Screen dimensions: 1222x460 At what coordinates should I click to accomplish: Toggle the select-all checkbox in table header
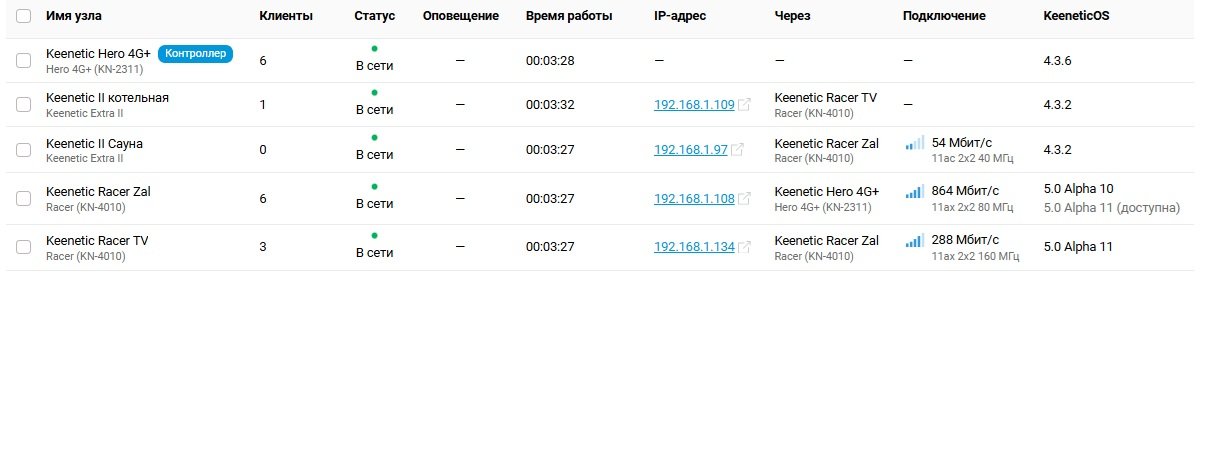[24, 16]
